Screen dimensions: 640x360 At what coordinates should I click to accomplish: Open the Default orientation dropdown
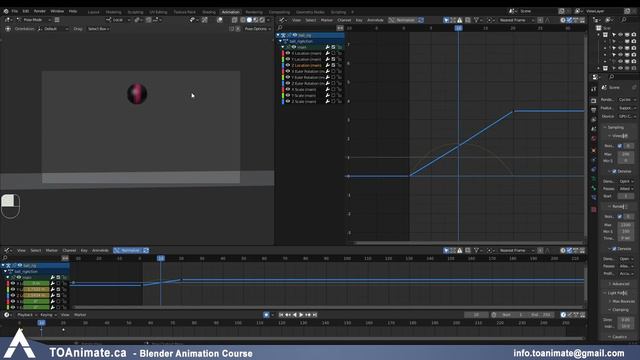click(x=53, y=29)
